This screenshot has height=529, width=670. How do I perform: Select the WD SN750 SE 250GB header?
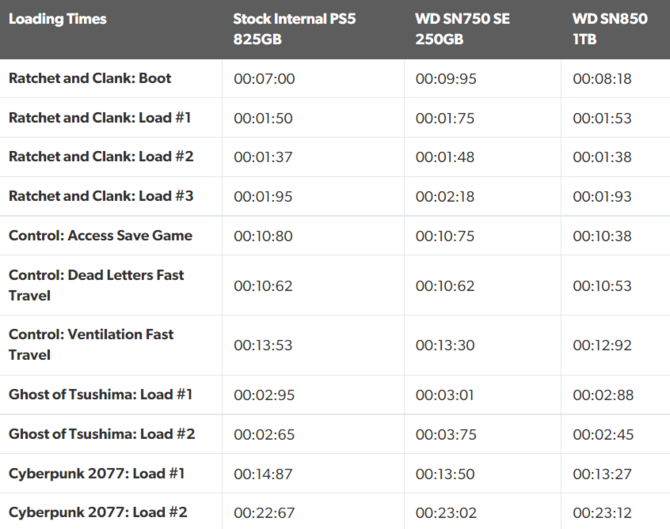point(463,29)
